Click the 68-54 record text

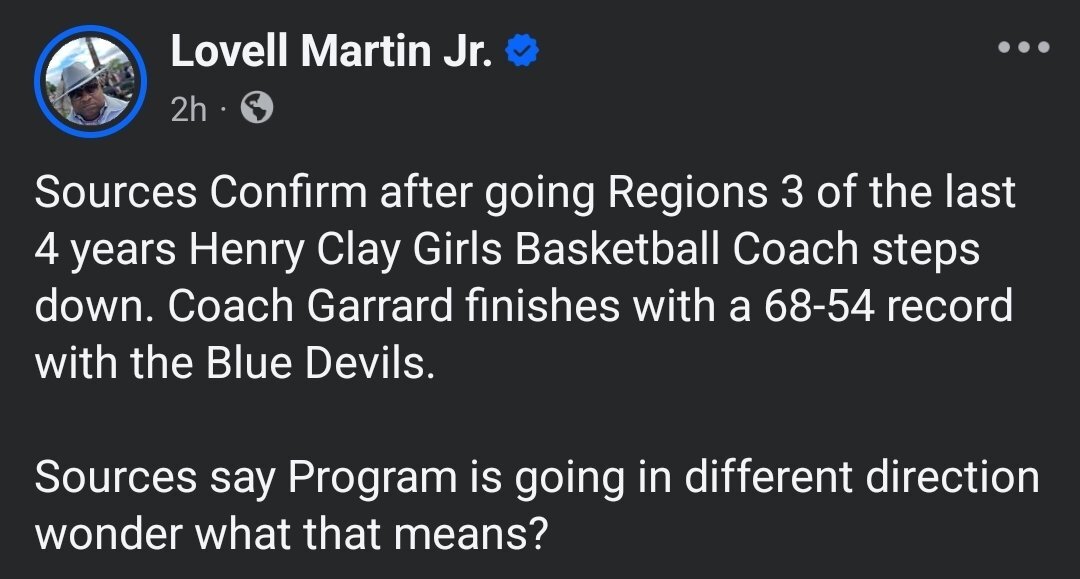tap(888, 305)
